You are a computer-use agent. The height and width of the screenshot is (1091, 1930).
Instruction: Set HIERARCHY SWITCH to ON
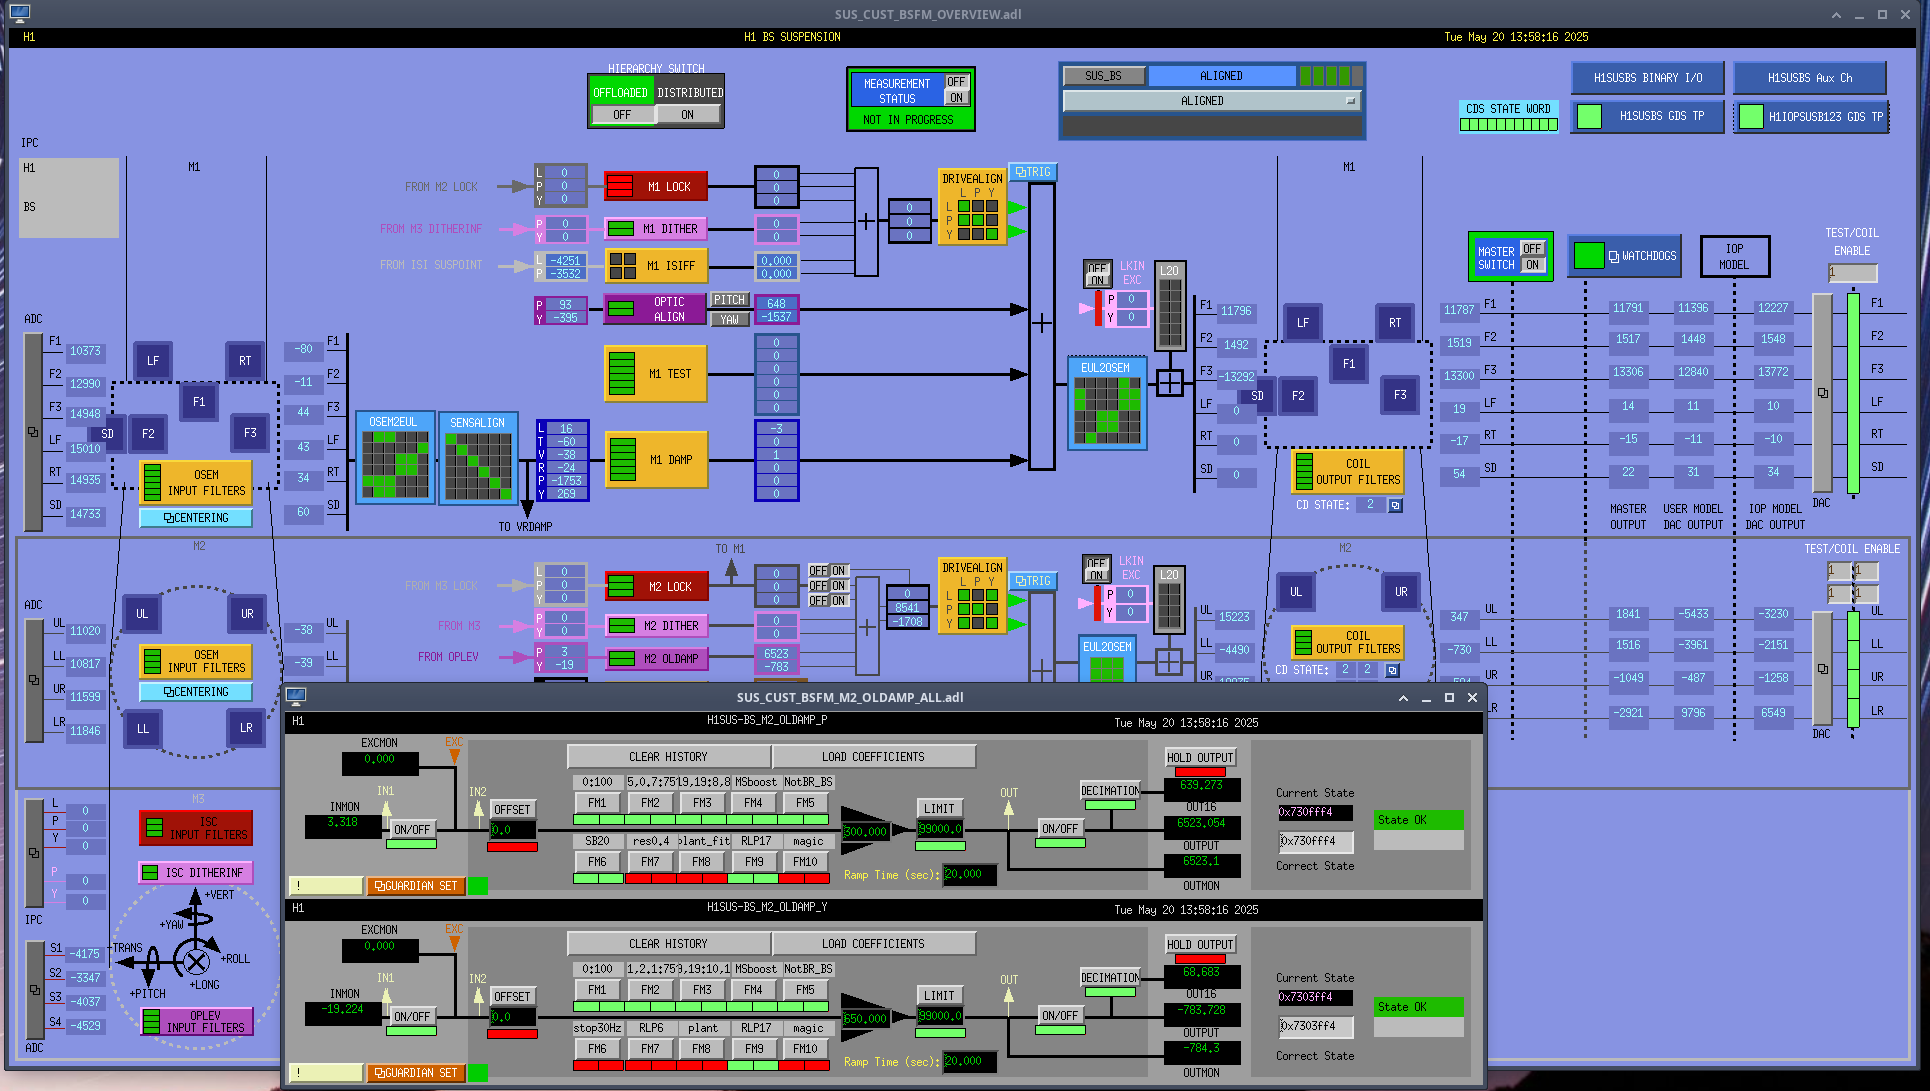pyautogui.click(x=688, y=115)
